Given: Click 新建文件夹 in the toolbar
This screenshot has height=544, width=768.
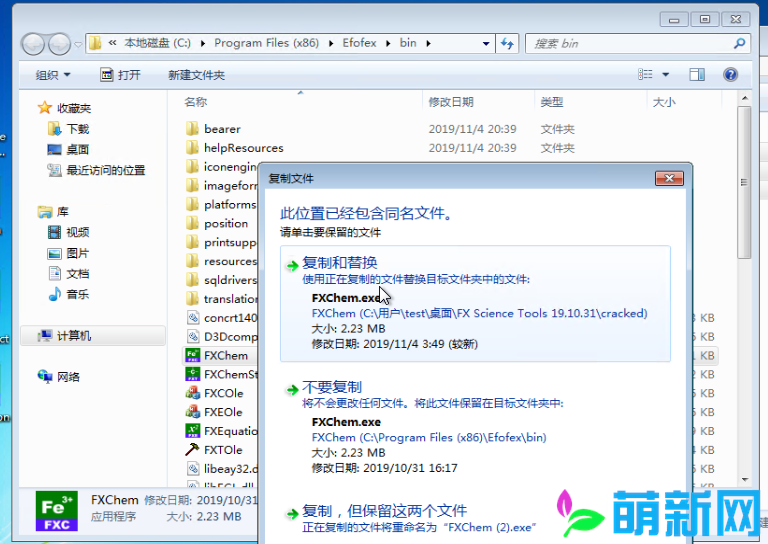Looking at the screenshot, I should click(x=196, y=75).
